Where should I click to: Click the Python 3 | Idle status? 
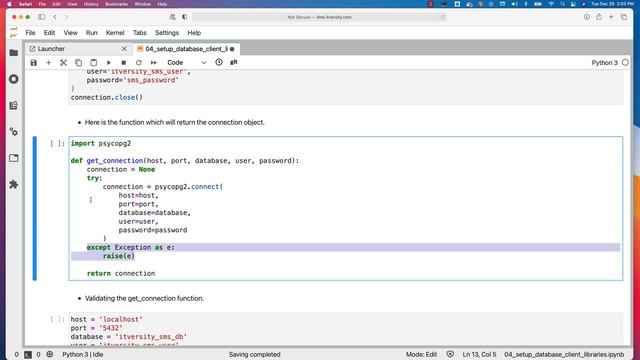pos(82,354)
